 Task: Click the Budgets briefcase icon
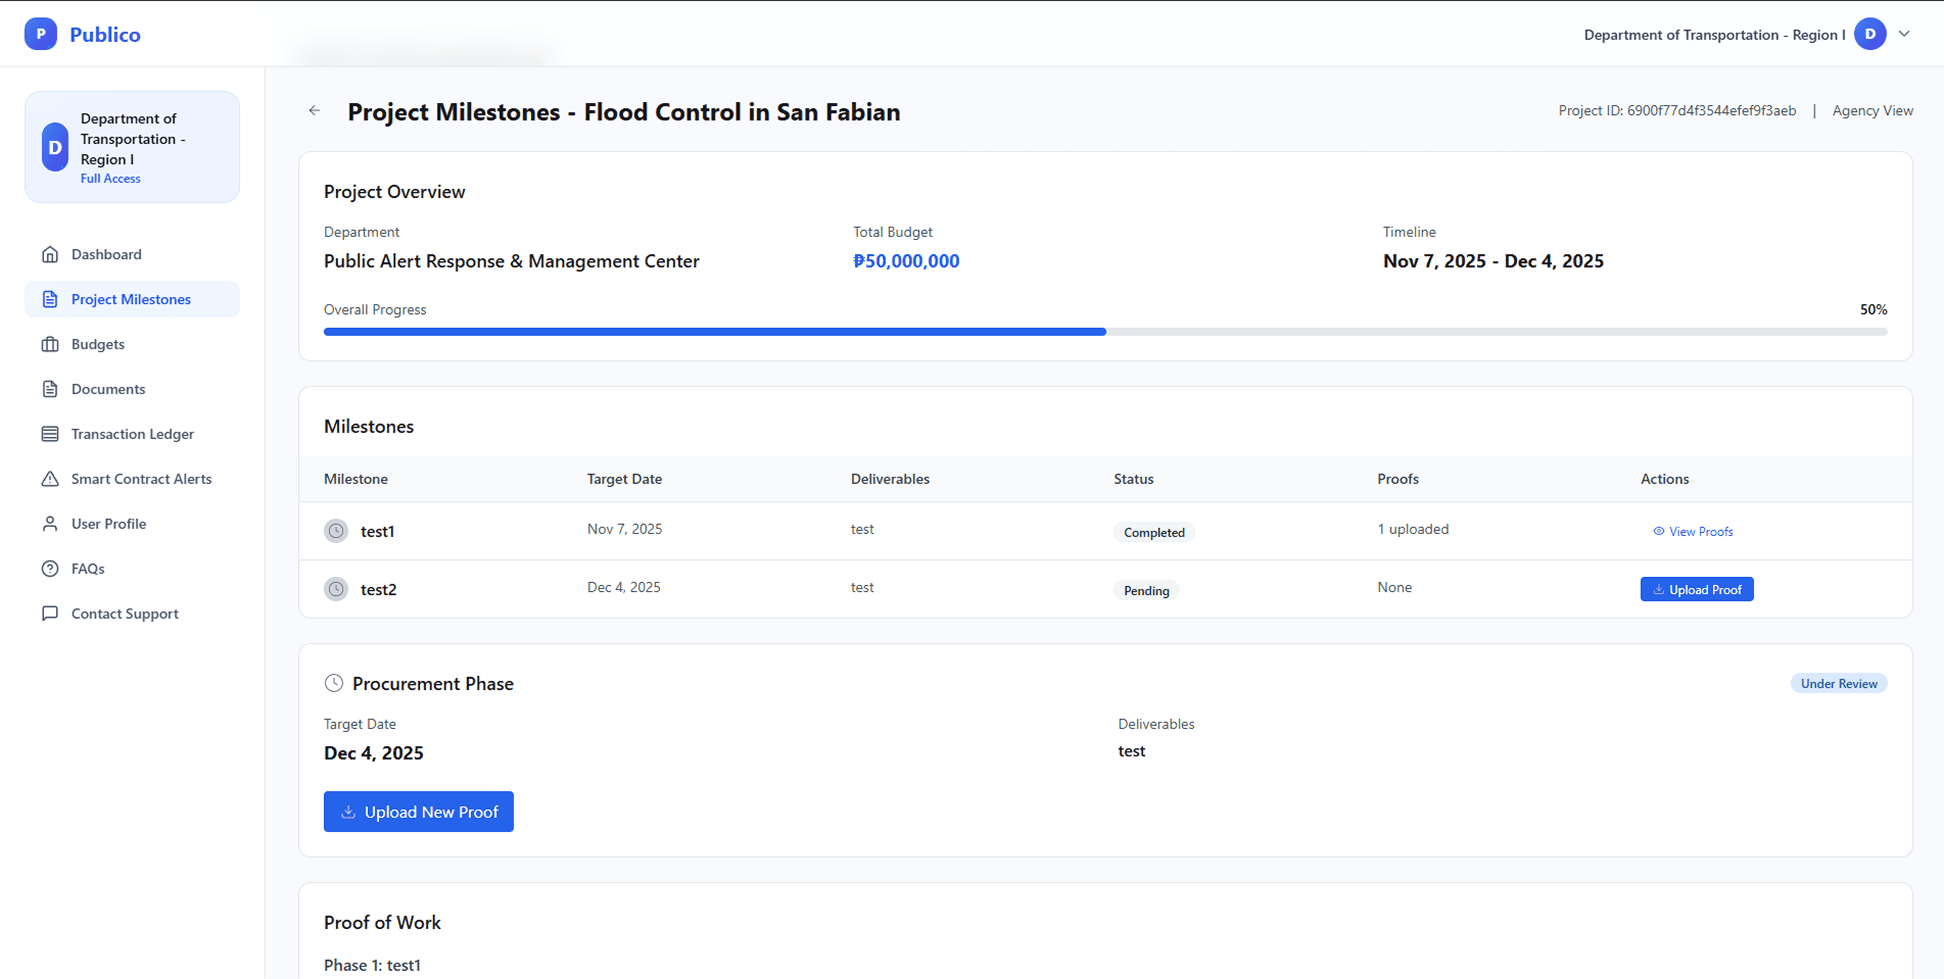(x=50, y=344)
